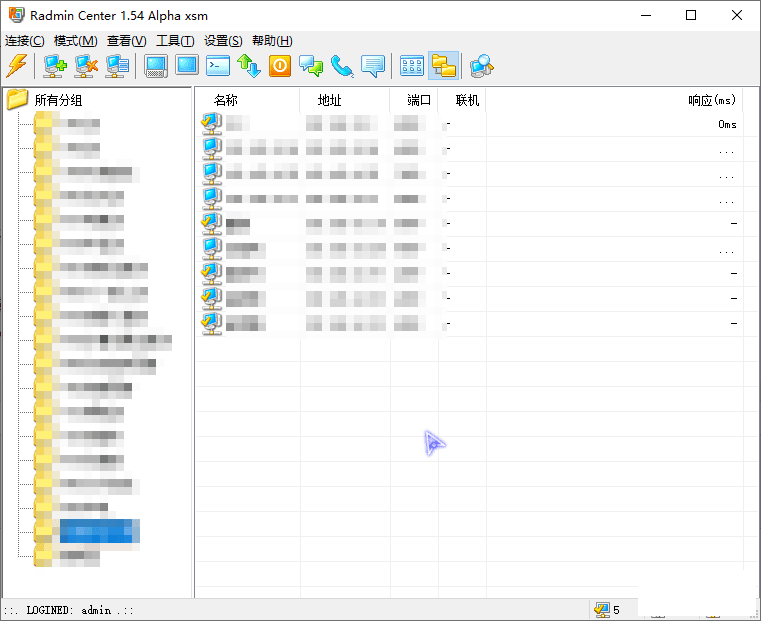The image size is (761, 621).
Task: Open the 工具(T) menu
Action: (175, 41)
